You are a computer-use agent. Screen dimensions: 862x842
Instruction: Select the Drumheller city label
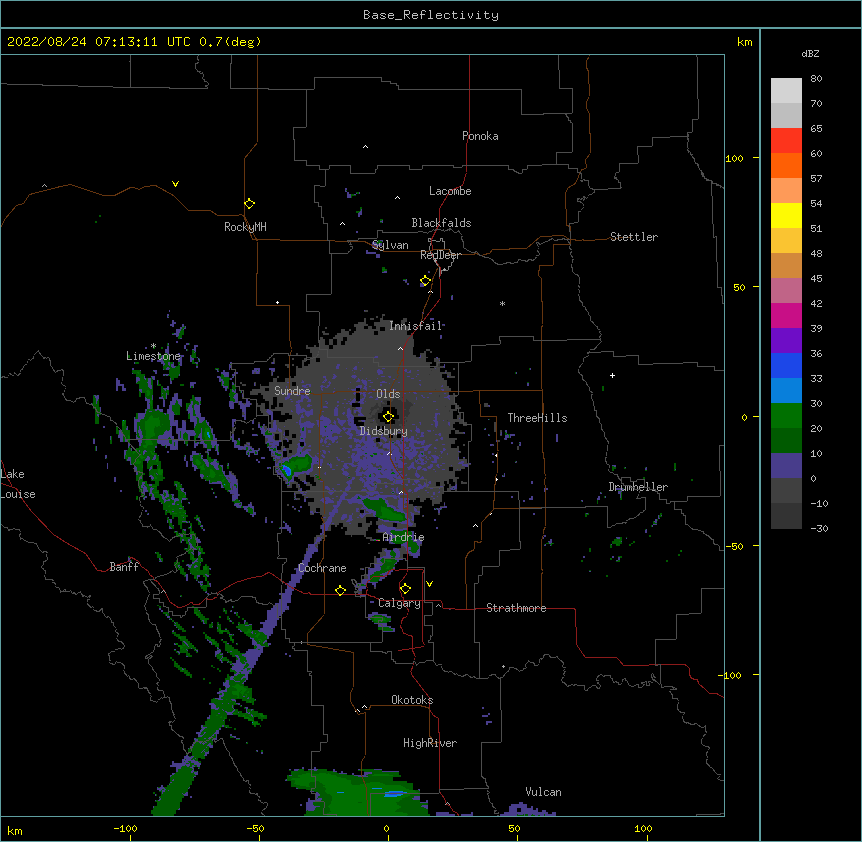click(638, 487)
